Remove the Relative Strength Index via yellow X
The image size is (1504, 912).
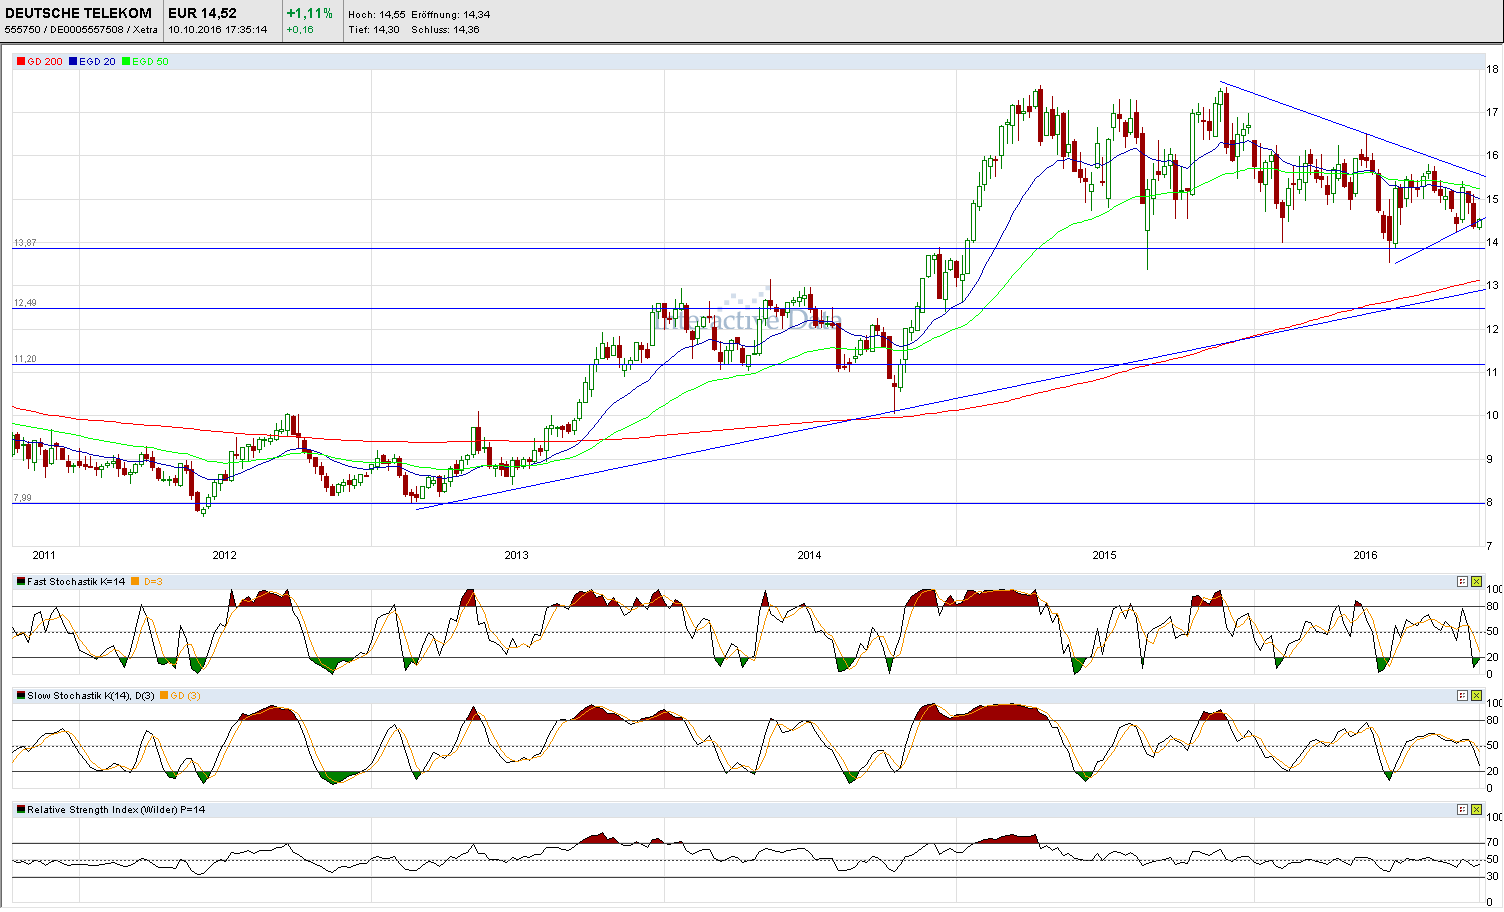point(1475,810)
